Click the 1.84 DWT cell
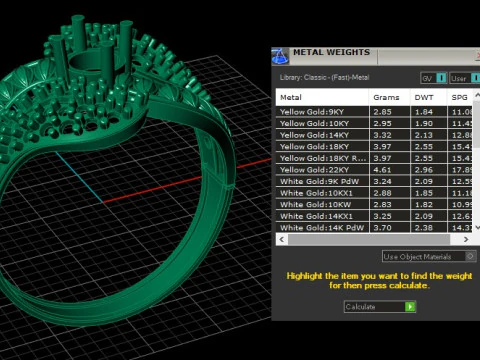Image resolution: width=480 pixels, height=360 pixels. (428, 112)
